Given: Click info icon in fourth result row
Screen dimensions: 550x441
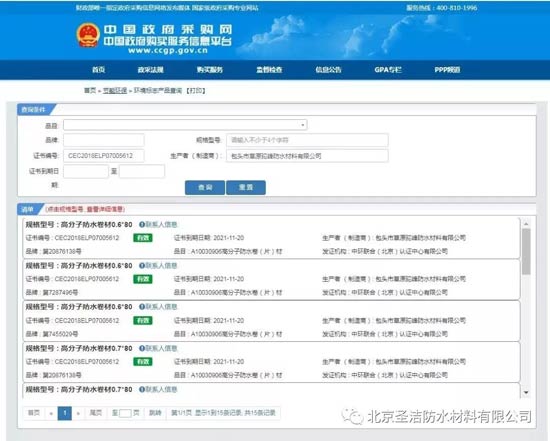Looking at the screenshot, I should click(142, 348).
